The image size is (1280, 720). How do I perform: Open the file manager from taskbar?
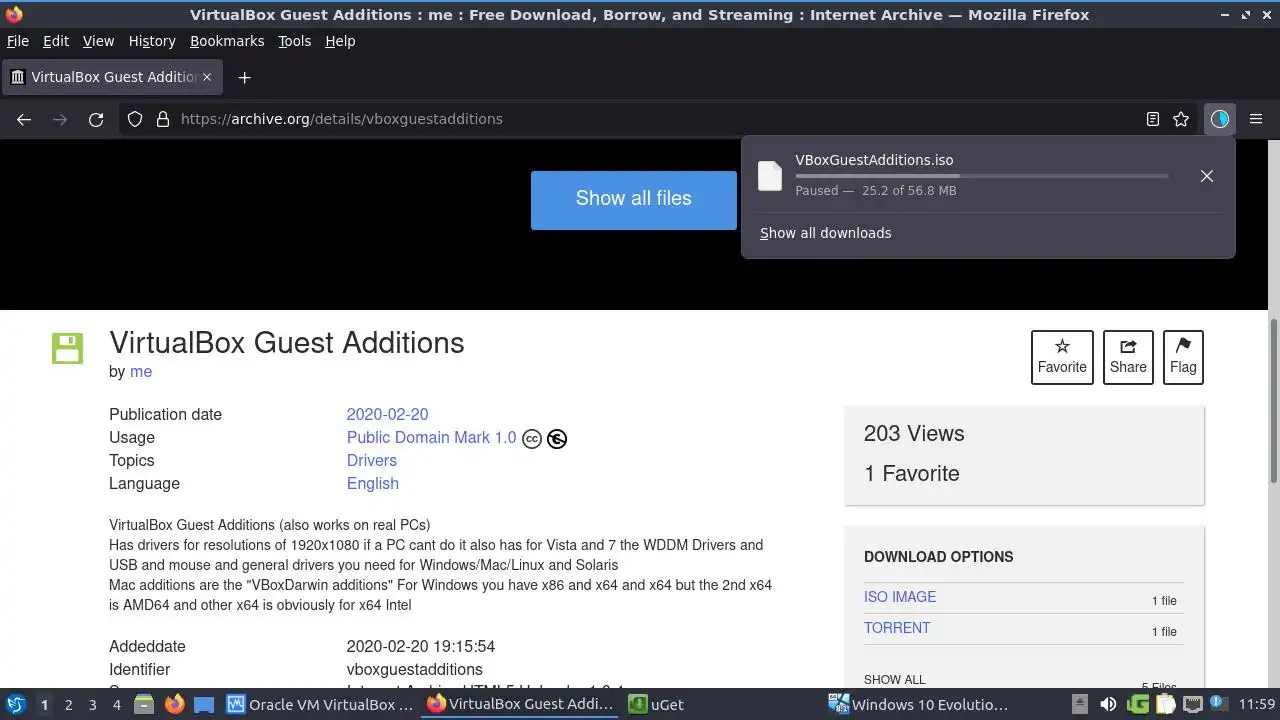tap(144, 705)
